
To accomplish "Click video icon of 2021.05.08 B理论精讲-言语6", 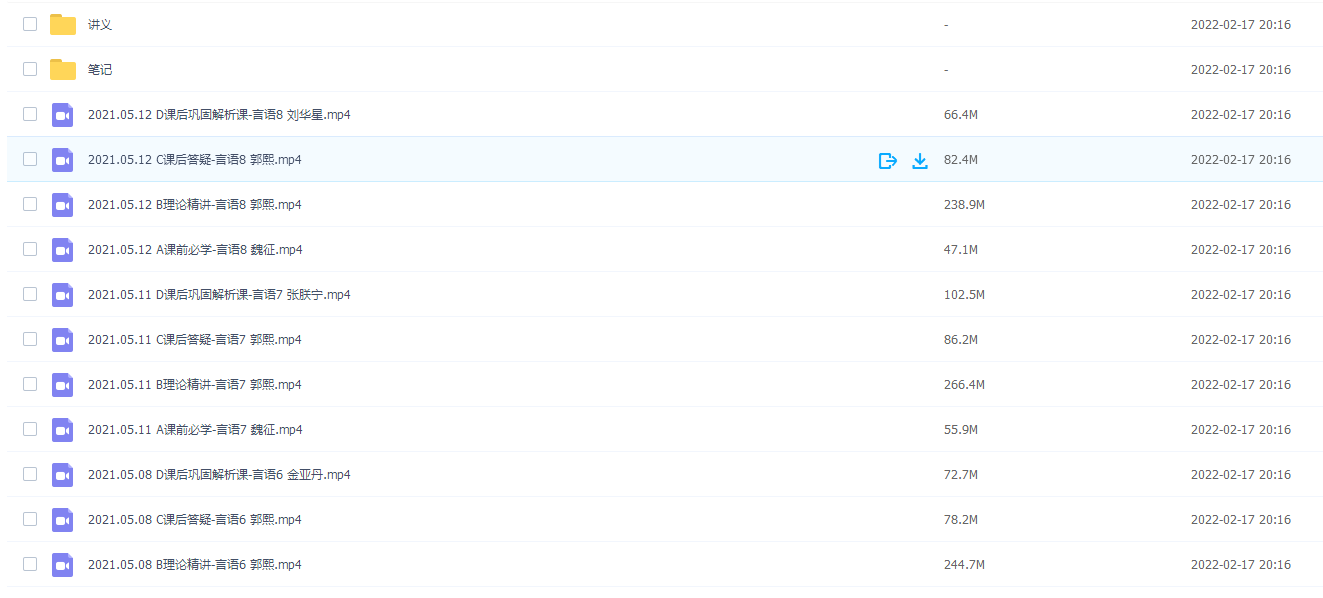I will pos(63,565).
